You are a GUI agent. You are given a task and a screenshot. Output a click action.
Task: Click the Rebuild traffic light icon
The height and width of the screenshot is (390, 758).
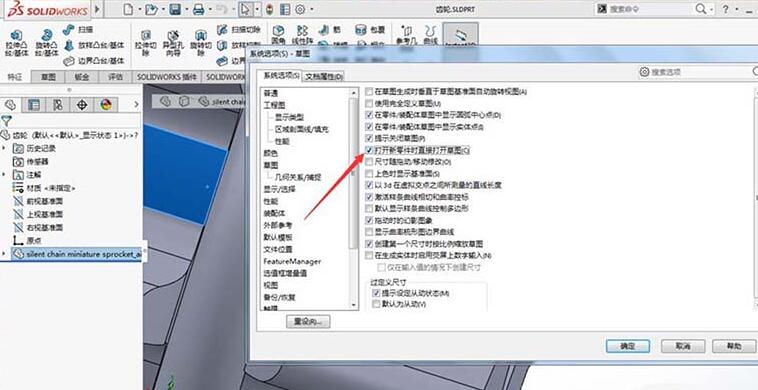(269, 9)
